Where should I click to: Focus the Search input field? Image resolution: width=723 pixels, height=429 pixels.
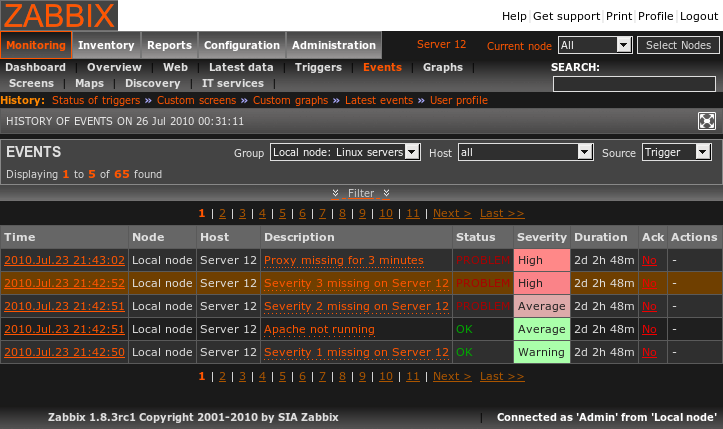[634, 84]
